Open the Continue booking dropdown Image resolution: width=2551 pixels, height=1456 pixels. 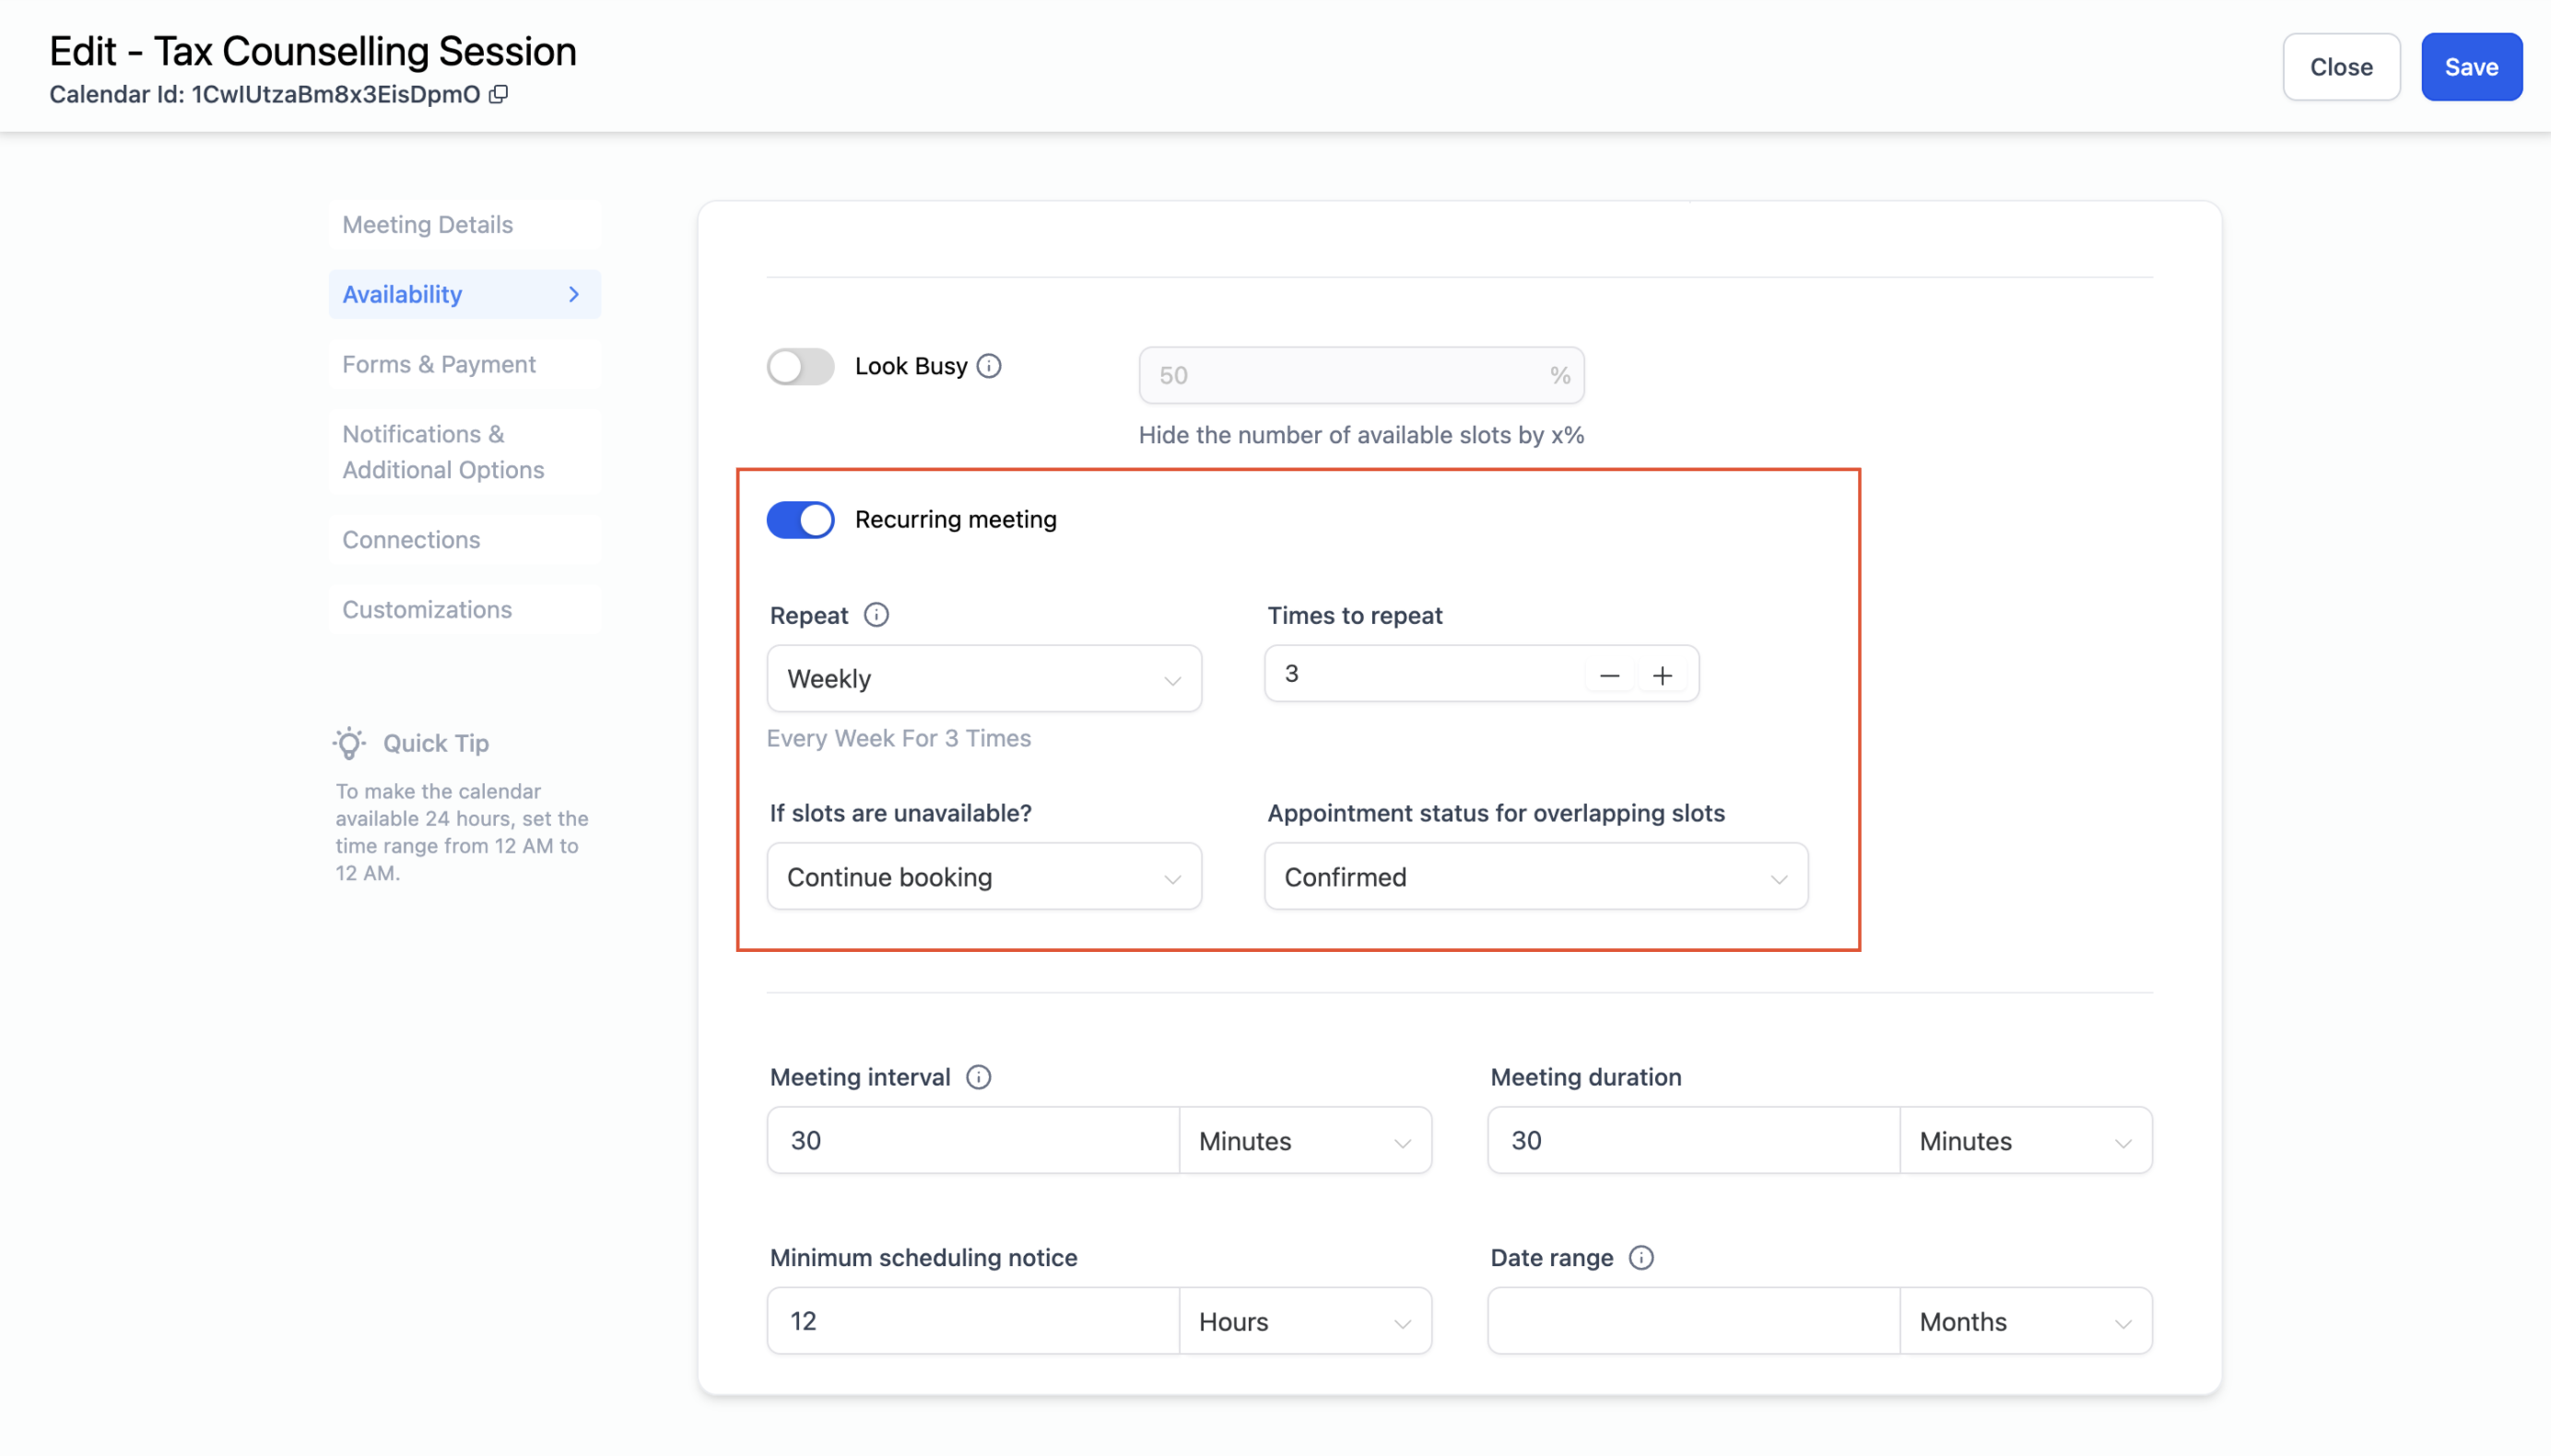coord(983,877)
